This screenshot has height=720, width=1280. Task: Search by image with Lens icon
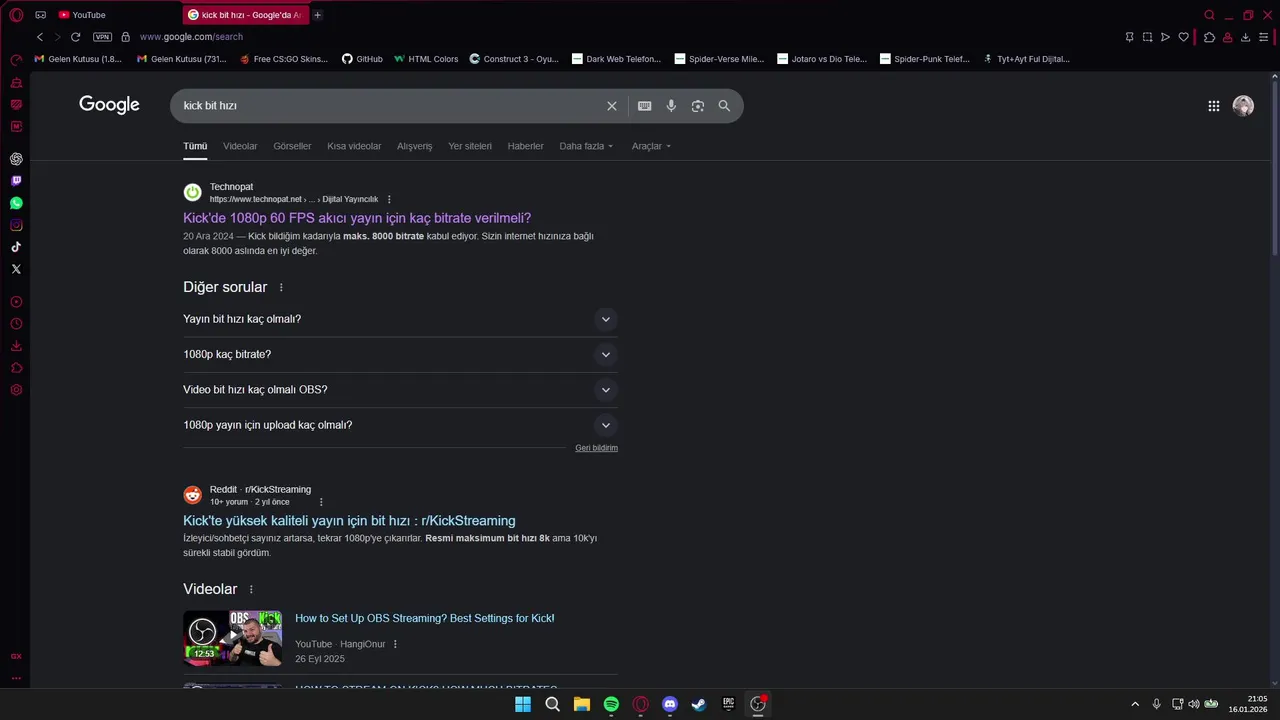pyautogui.click(x=698, y=106)
